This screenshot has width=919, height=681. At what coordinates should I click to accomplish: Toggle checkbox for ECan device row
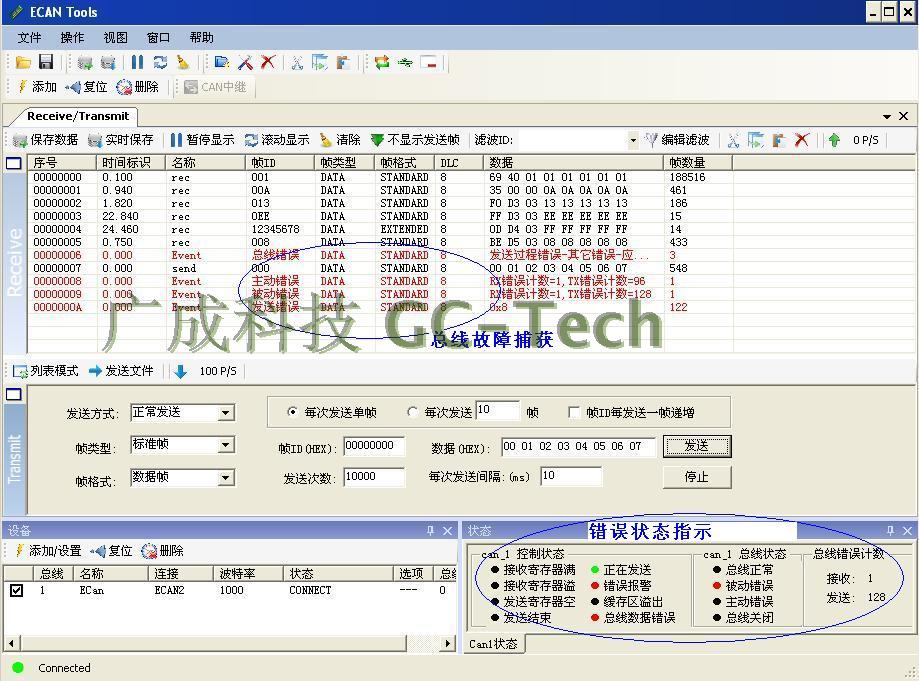(16, 591)
